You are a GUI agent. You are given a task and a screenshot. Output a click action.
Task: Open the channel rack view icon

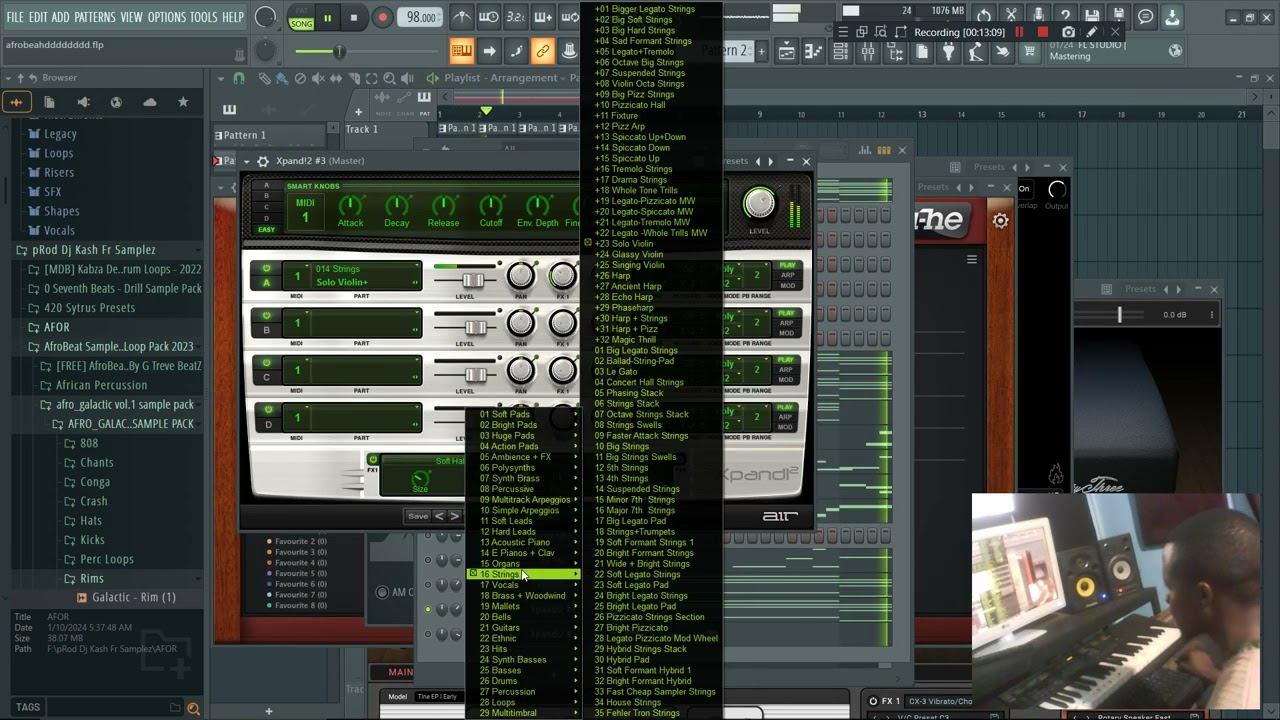[841, 52]
